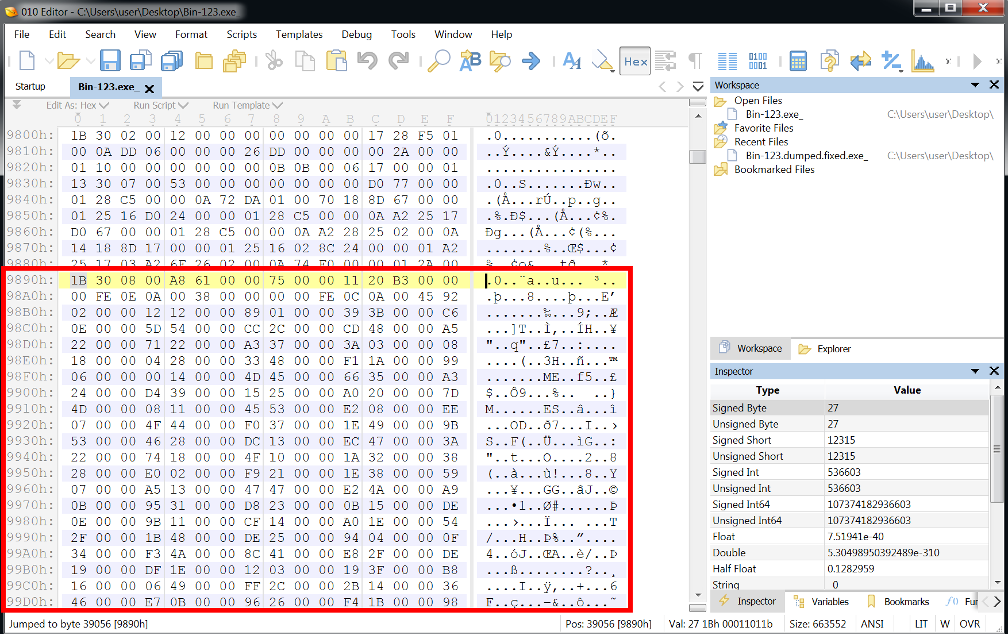
Task: Open the Histogram tool icon
Action: [x=922, y=62]
